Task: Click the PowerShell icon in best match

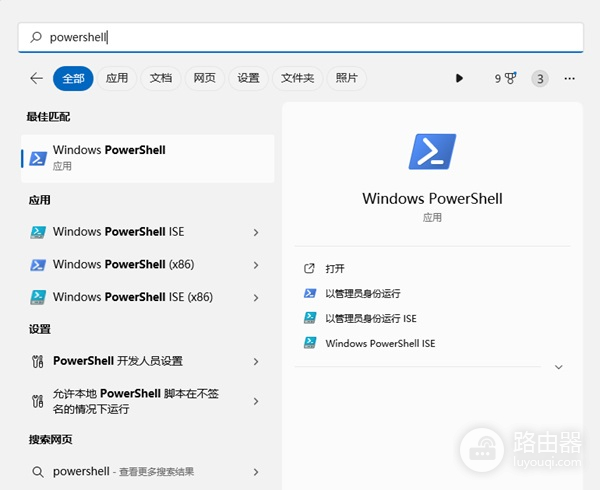Action: (38, 158)
